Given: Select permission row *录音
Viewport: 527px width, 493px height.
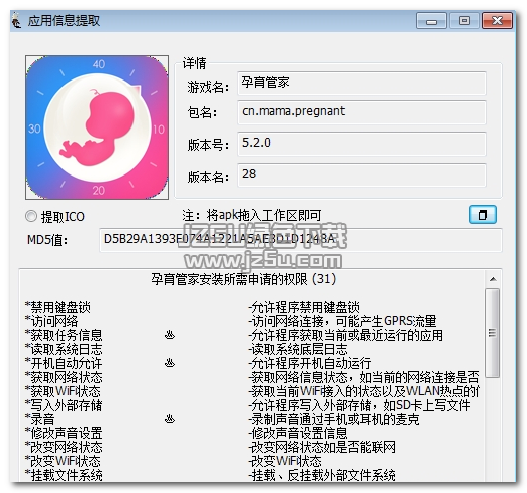Looking at the screenshot, I should point(39,419).
